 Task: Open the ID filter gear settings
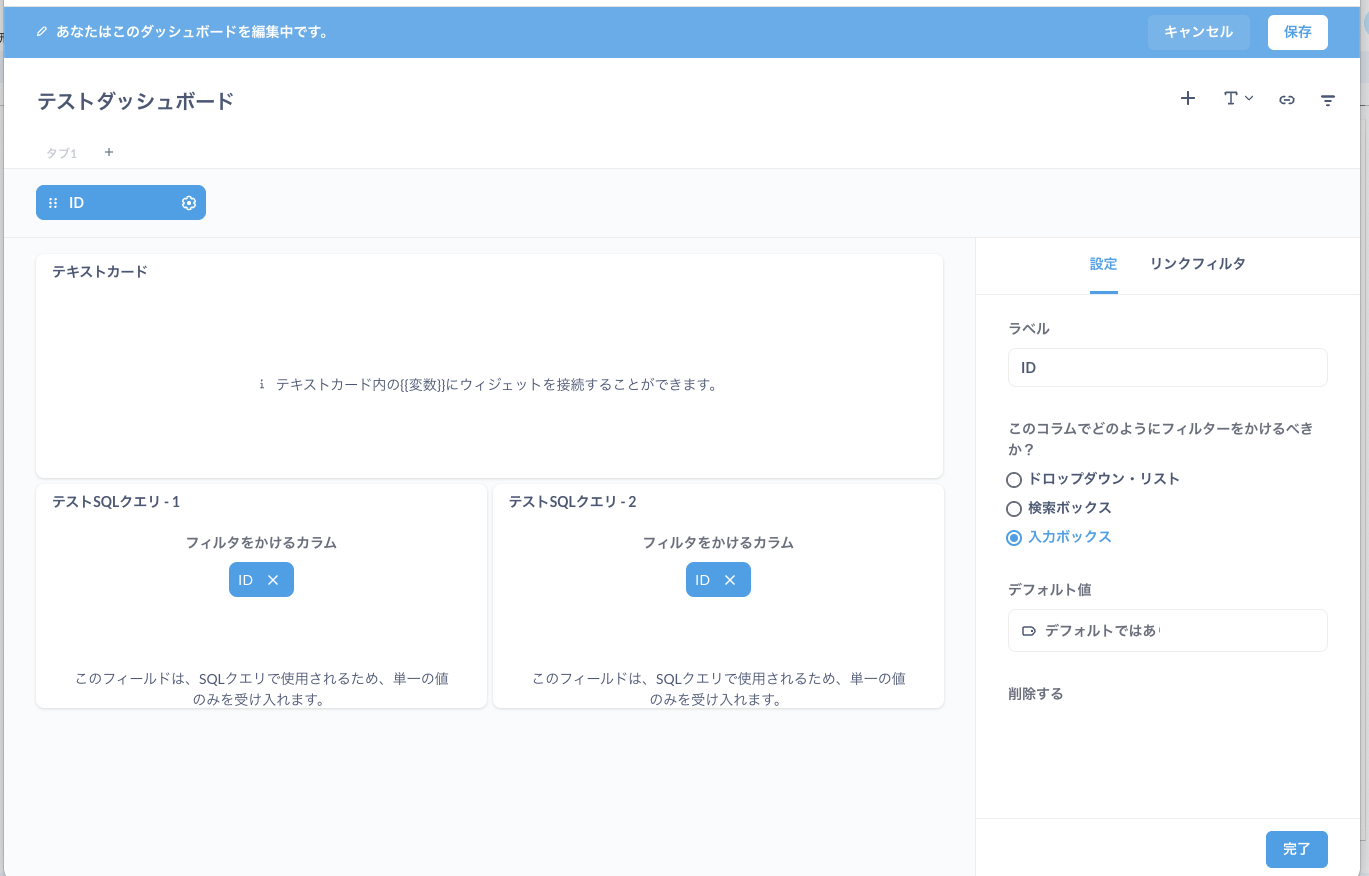188,202
